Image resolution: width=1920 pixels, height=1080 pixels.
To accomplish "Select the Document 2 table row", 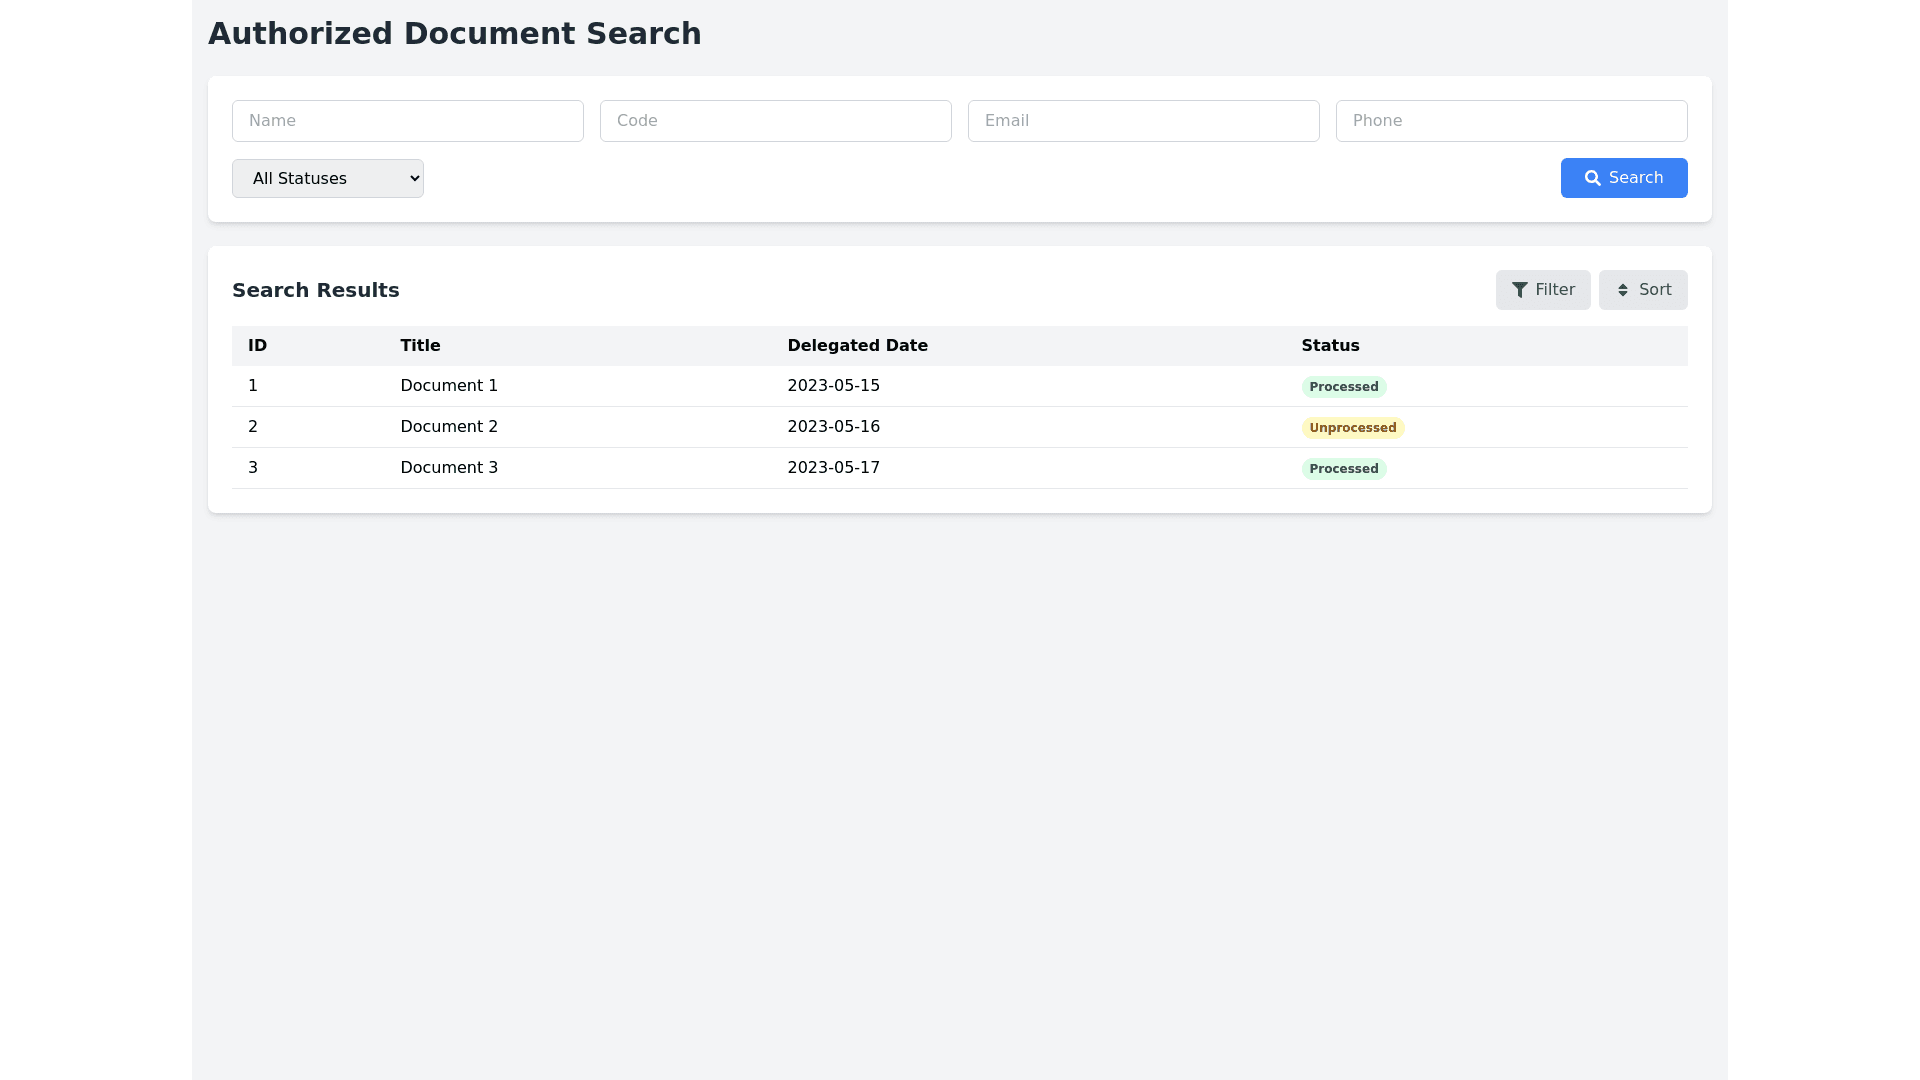I will (700, 427).
